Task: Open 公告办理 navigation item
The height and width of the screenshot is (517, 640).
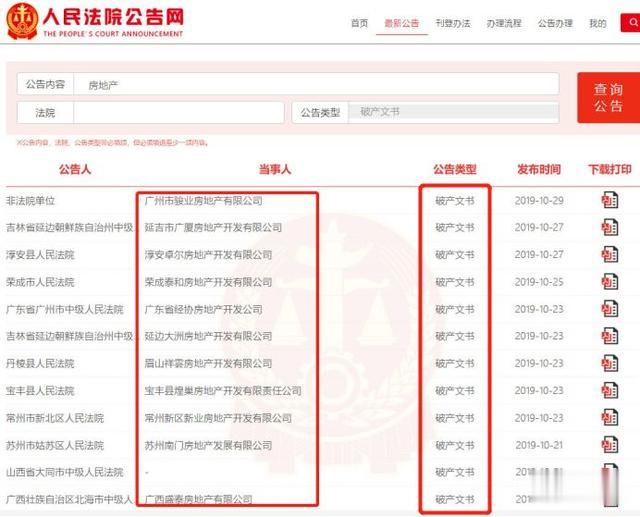Action: (x=555, y=23)
